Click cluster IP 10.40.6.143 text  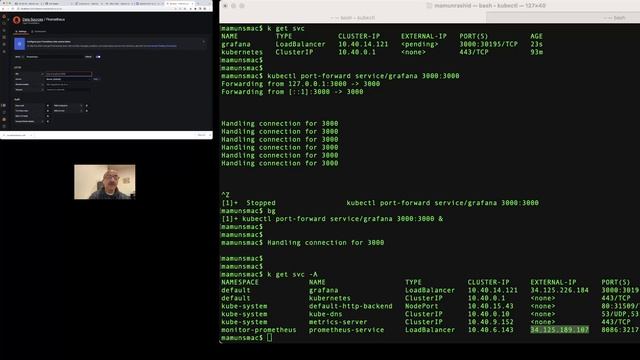coord(491,330)
